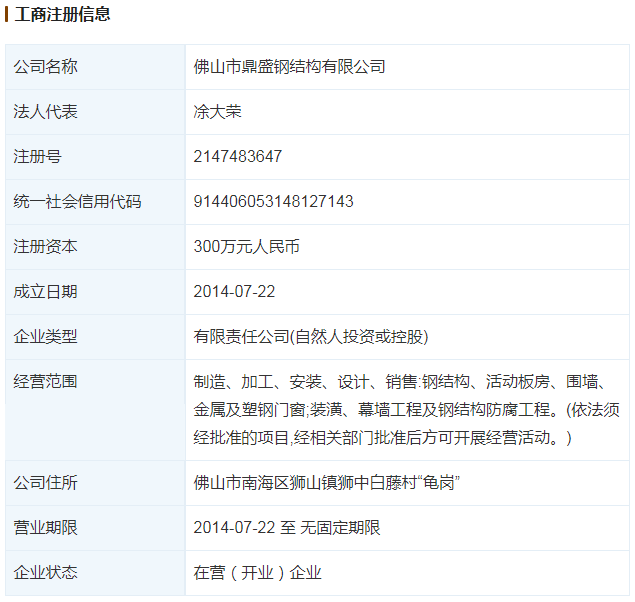Click the 工商注册信息 section heading

[62, 15]
